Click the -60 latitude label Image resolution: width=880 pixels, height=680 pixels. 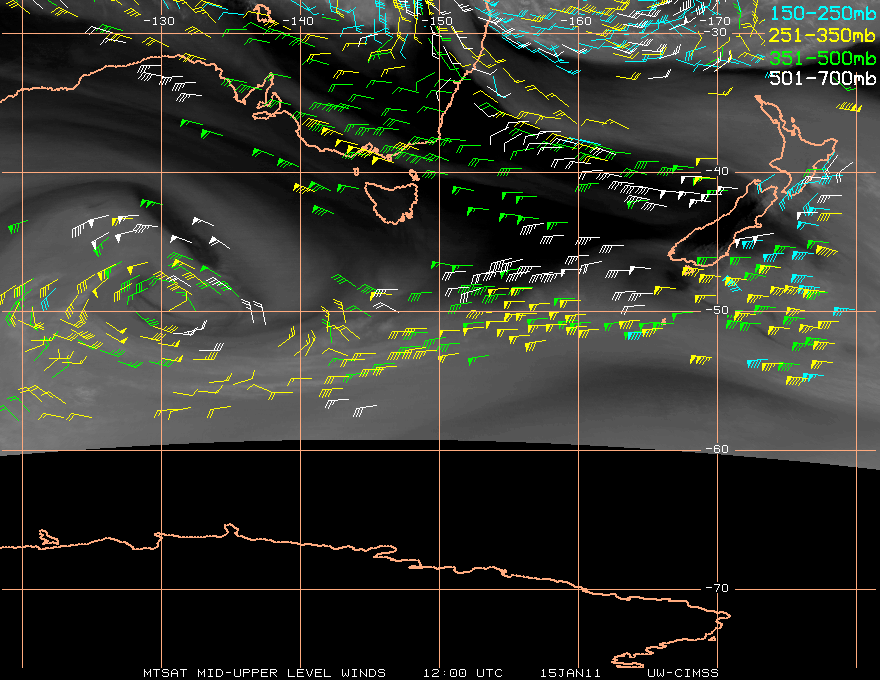[x=717, y=449]
